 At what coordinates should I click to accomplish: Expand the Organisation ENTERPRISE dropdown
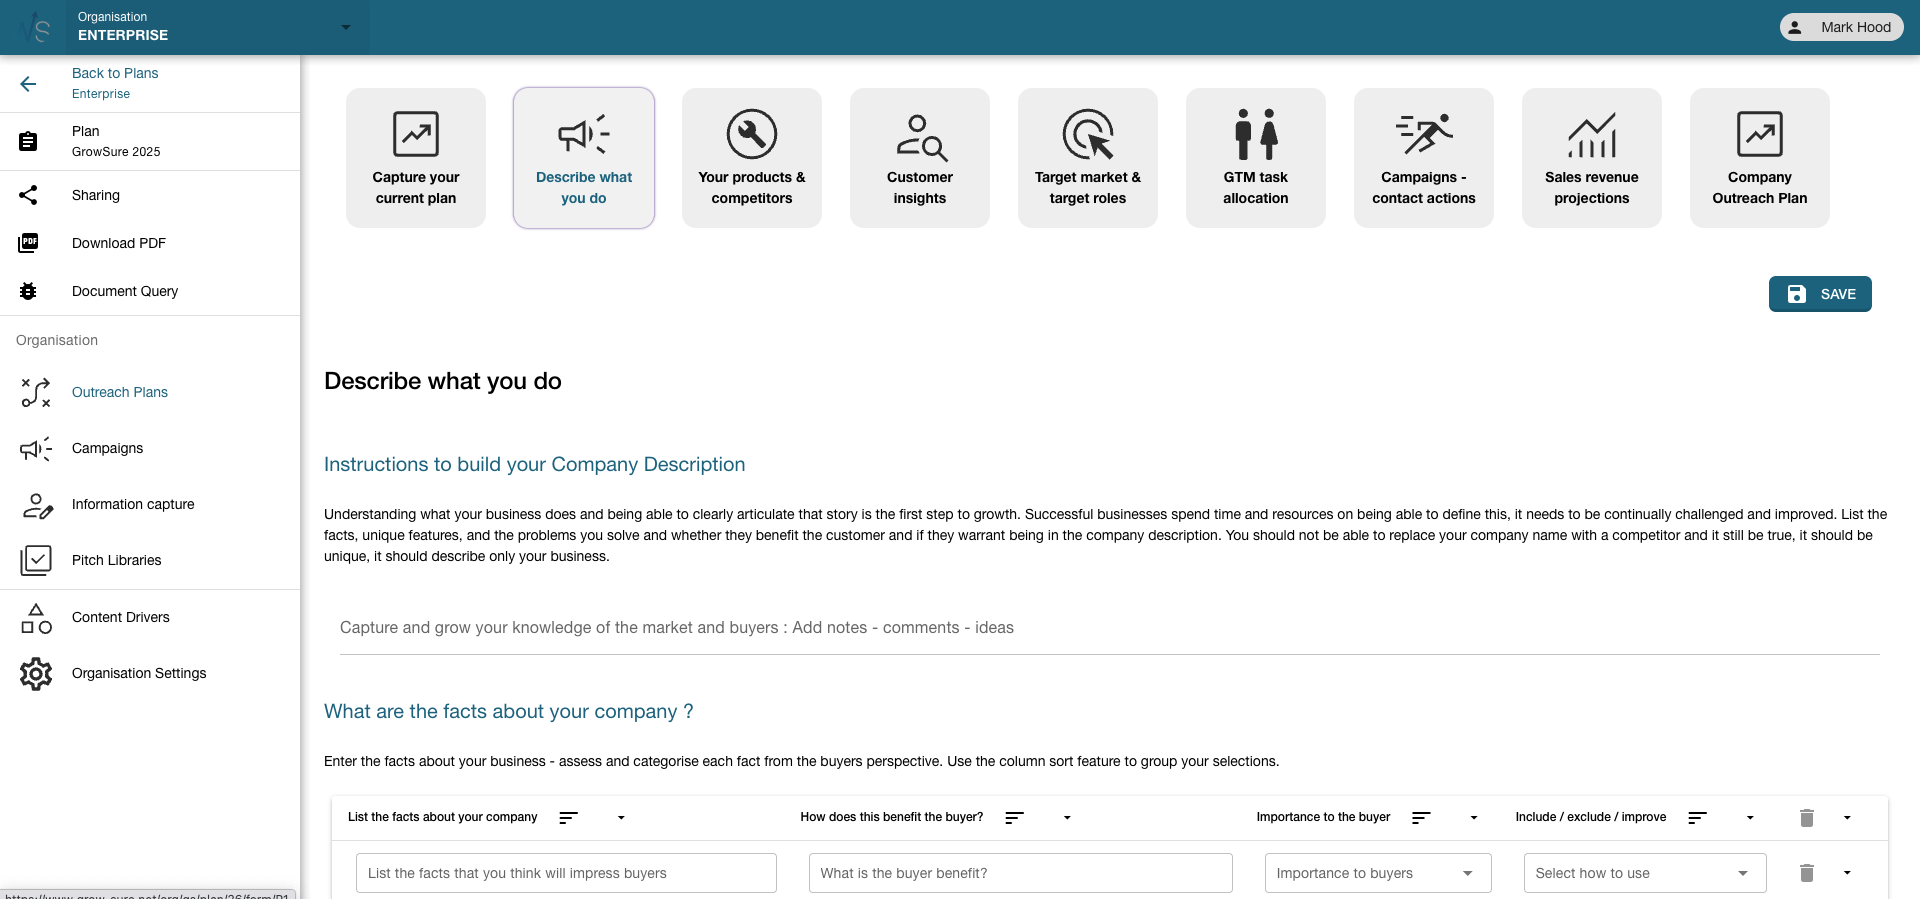point(345,27)
